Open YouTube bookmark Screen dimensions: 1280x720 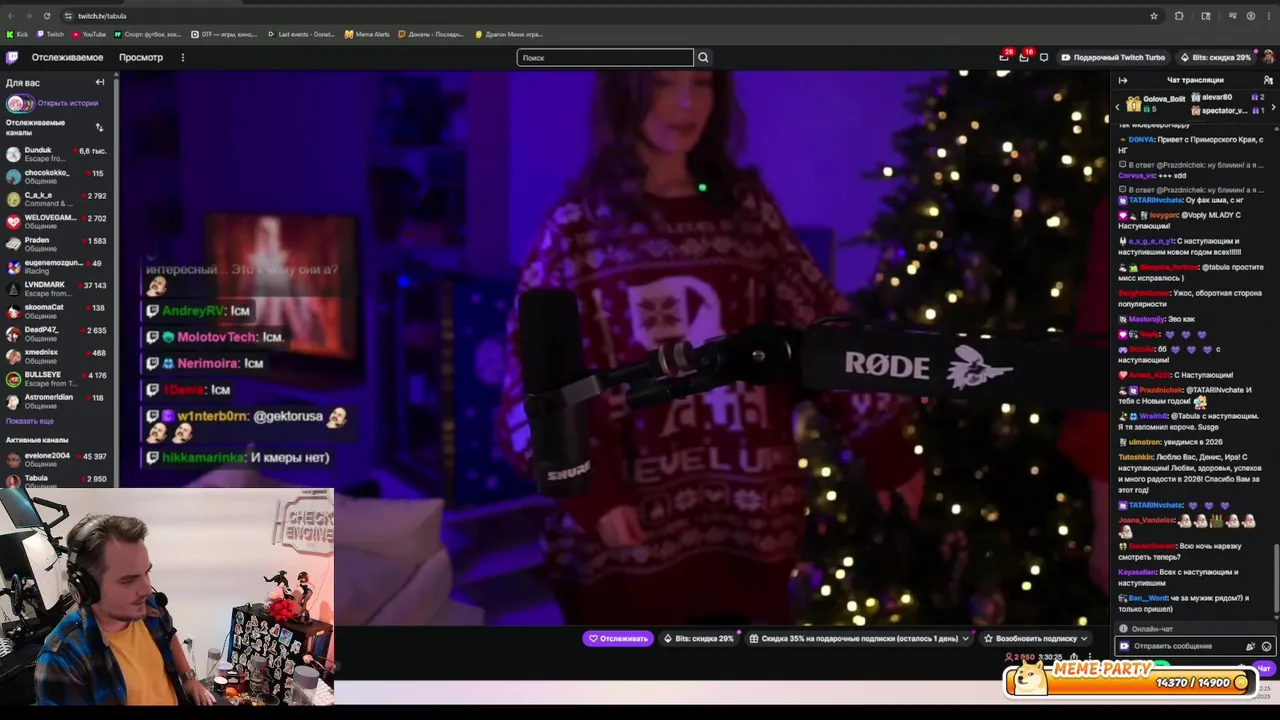point(89,34)
